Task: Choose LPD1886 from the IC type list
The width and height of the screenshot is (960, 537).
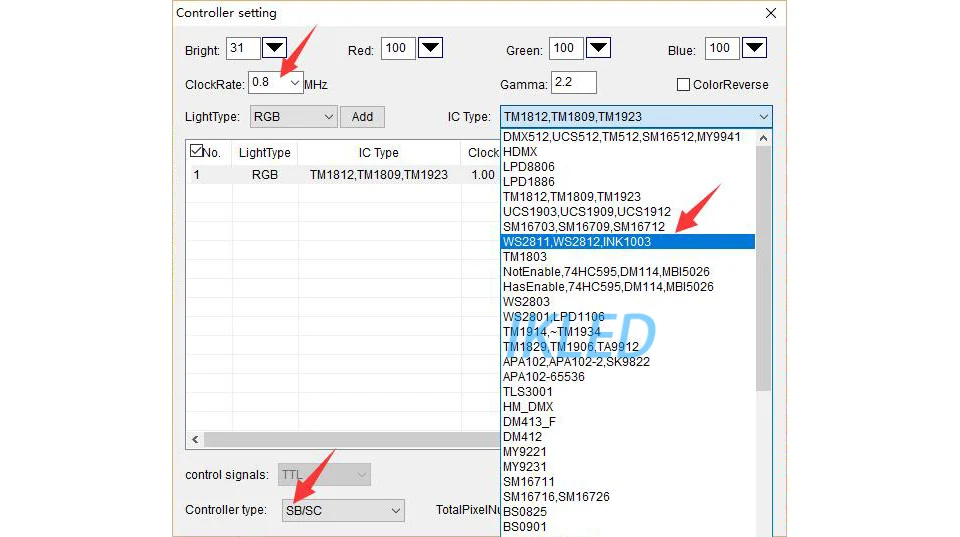Action: (628, 182)
